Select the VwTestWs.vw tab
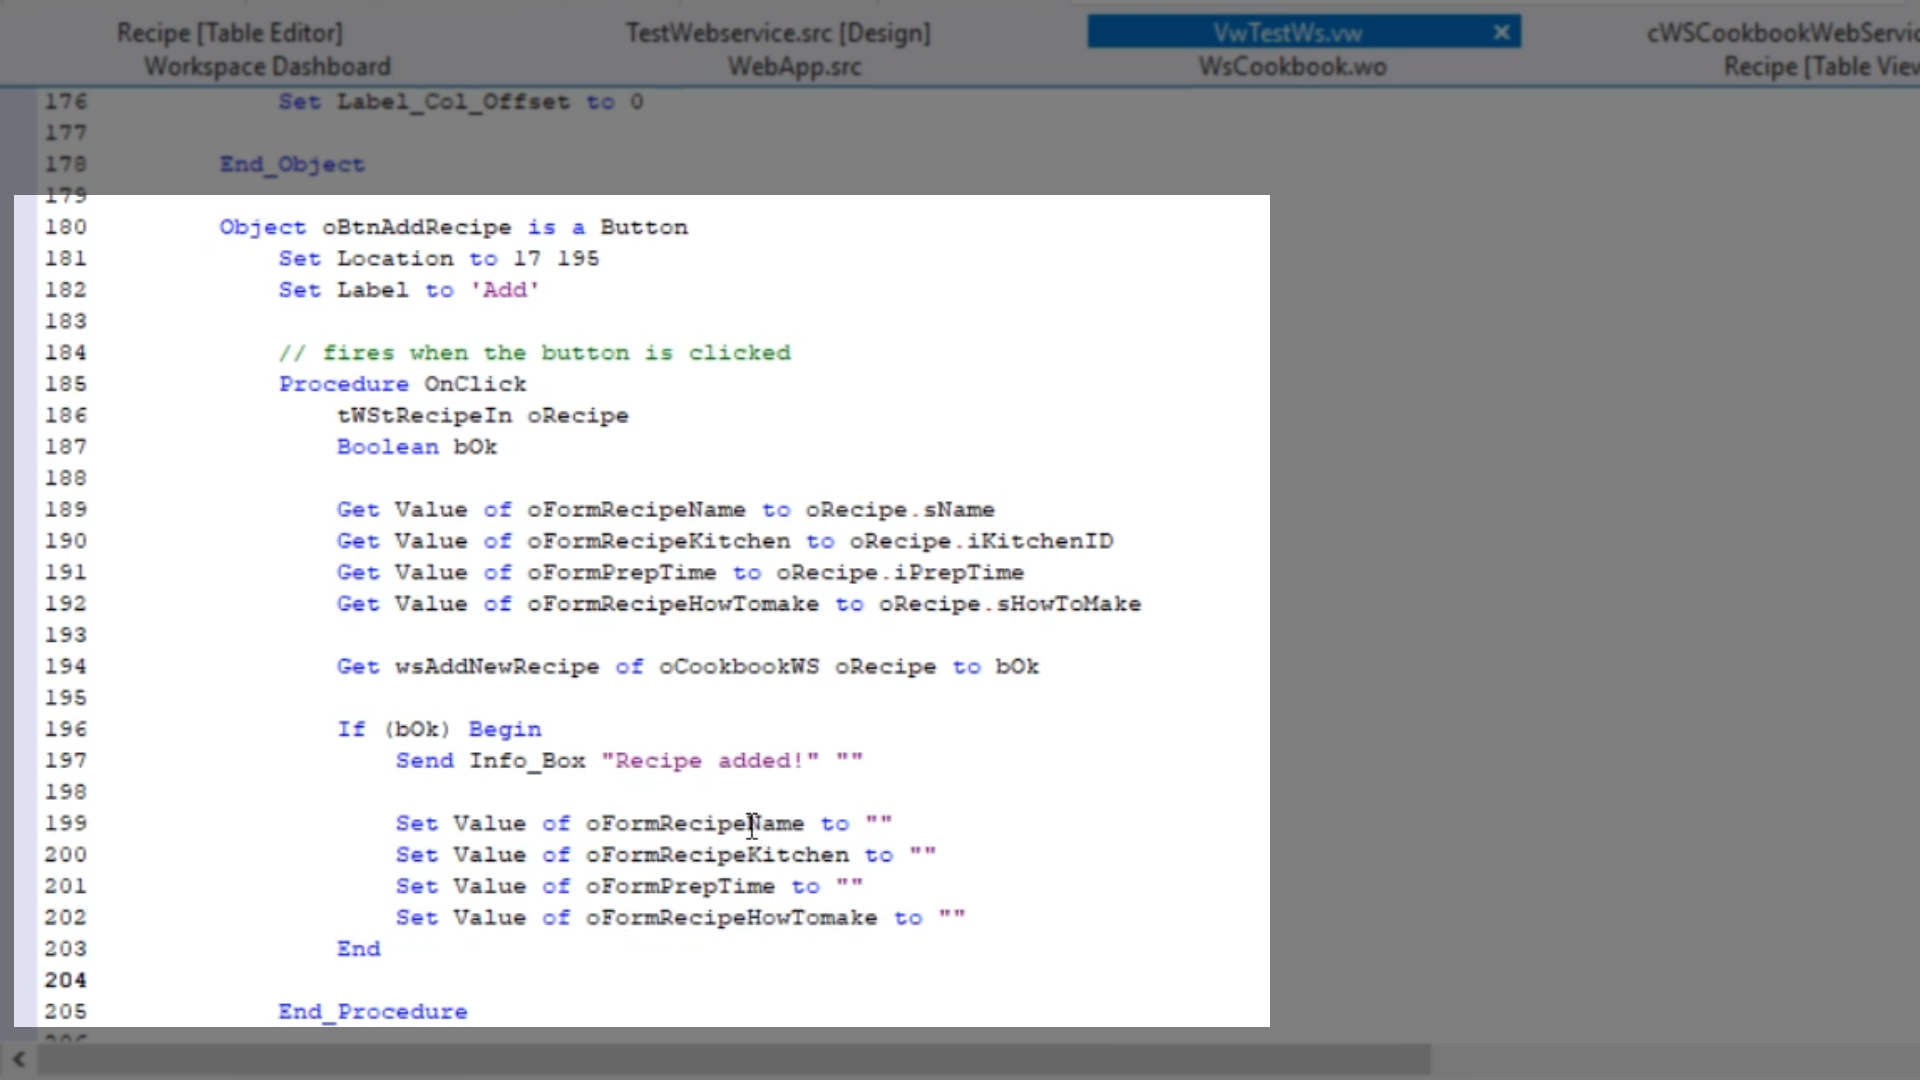Image resolution: width=1920 pixels, height=1080 pixels. click(1287, 33)
